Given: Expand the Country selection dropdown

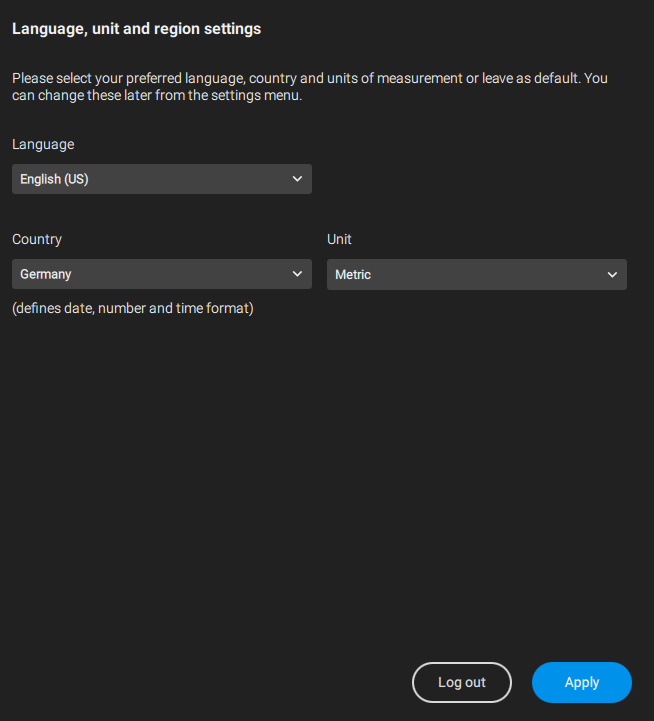Looking at the screenshot, I should (161, 274).
